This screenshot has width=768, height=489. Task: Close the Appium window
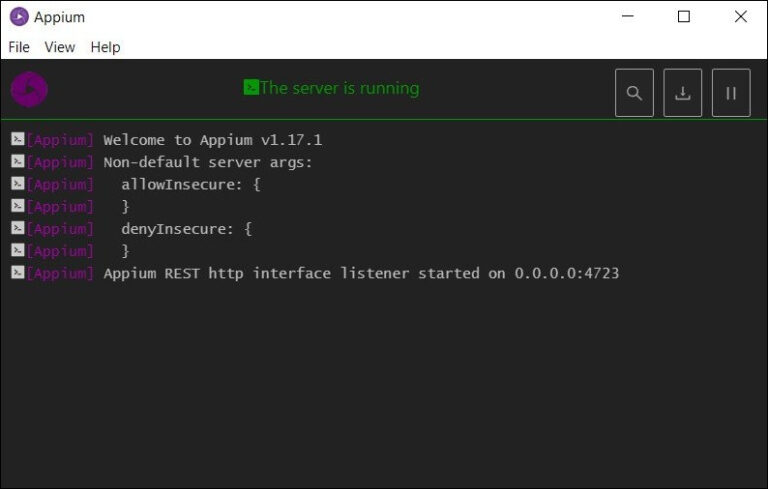pyautogui.click(x=741, y=17)
